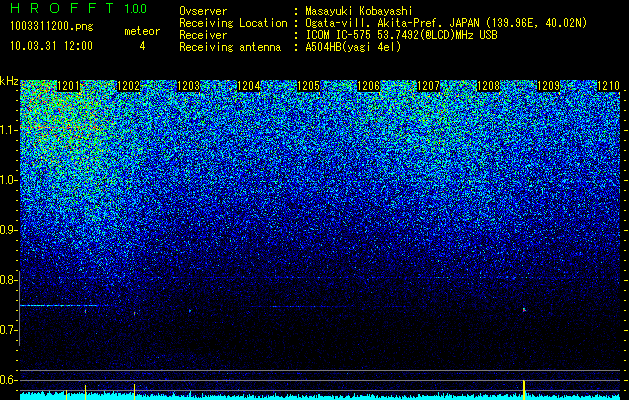The height and width of the screenshot is (400, 629).
Task: Click the tallest yellow meteor marker near 1209
Action: pos(524,390)
